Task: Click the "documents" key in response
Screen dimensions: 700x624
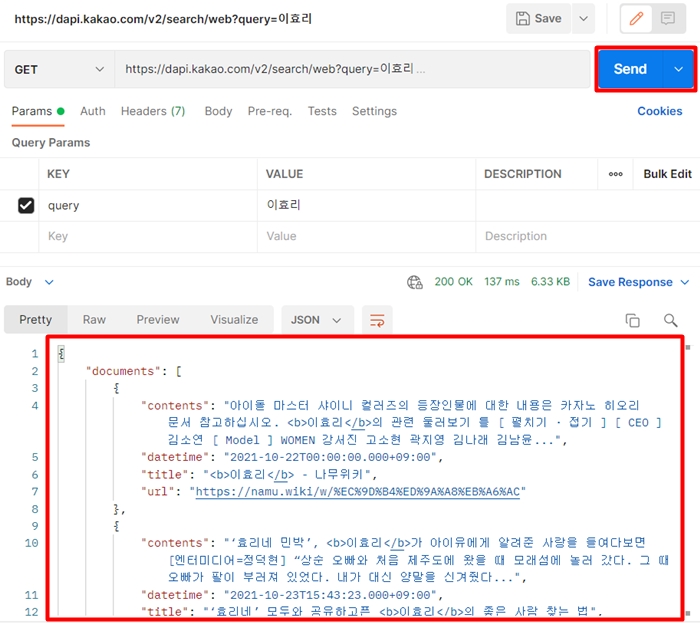Action: pyautogui.click(x=123, y=371)
